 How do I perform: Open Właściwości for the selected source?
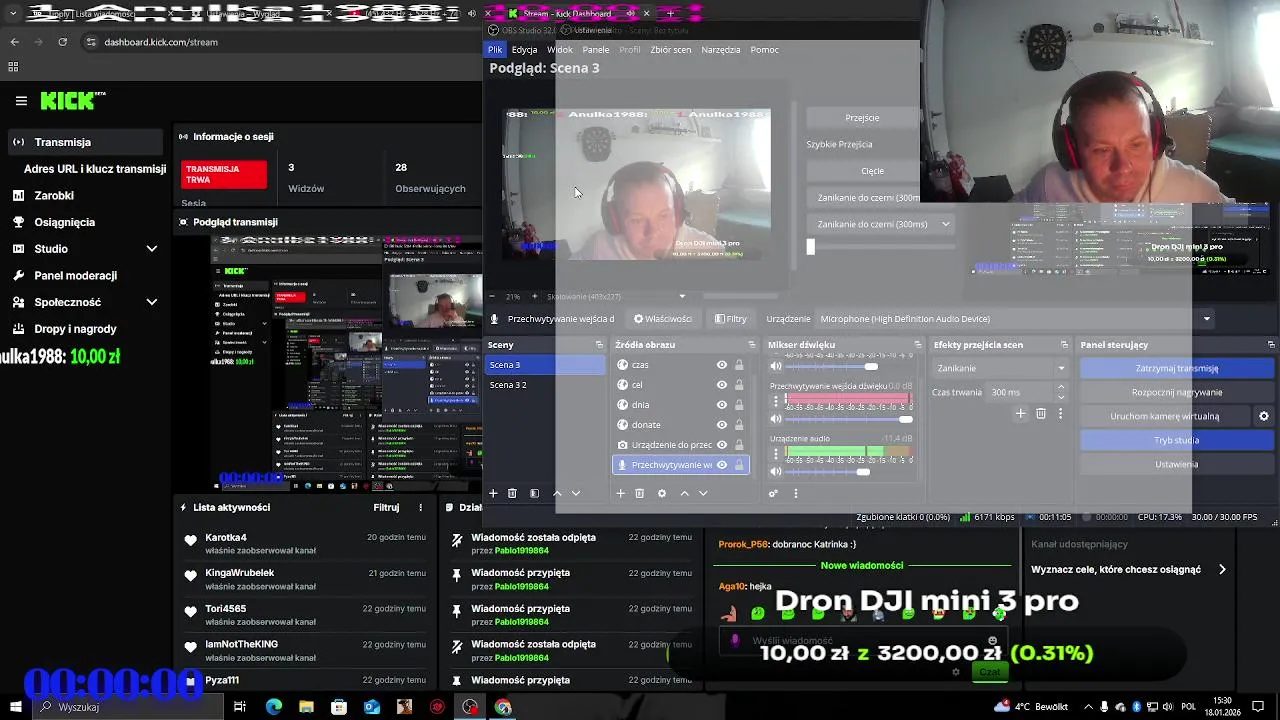663,319
